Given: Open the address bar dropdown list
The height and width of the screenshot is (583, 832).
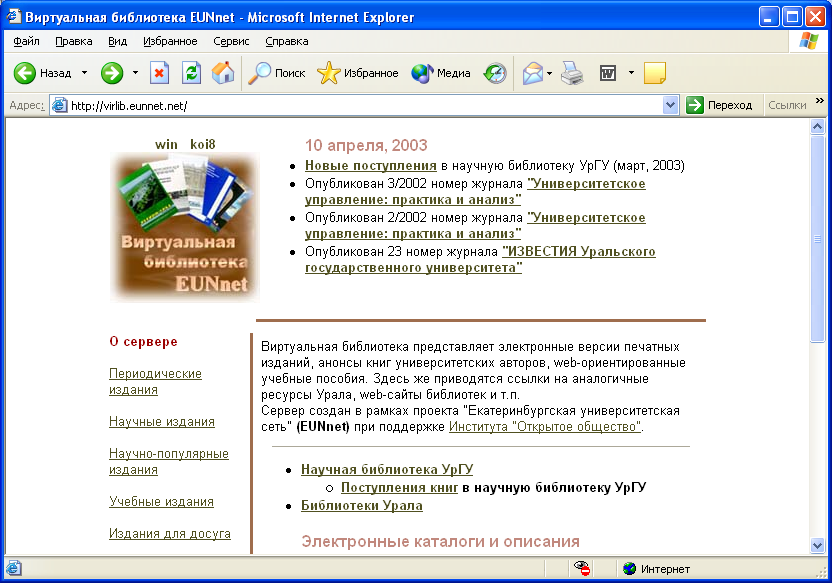Looking at the screenshot, I should point(670,105).
